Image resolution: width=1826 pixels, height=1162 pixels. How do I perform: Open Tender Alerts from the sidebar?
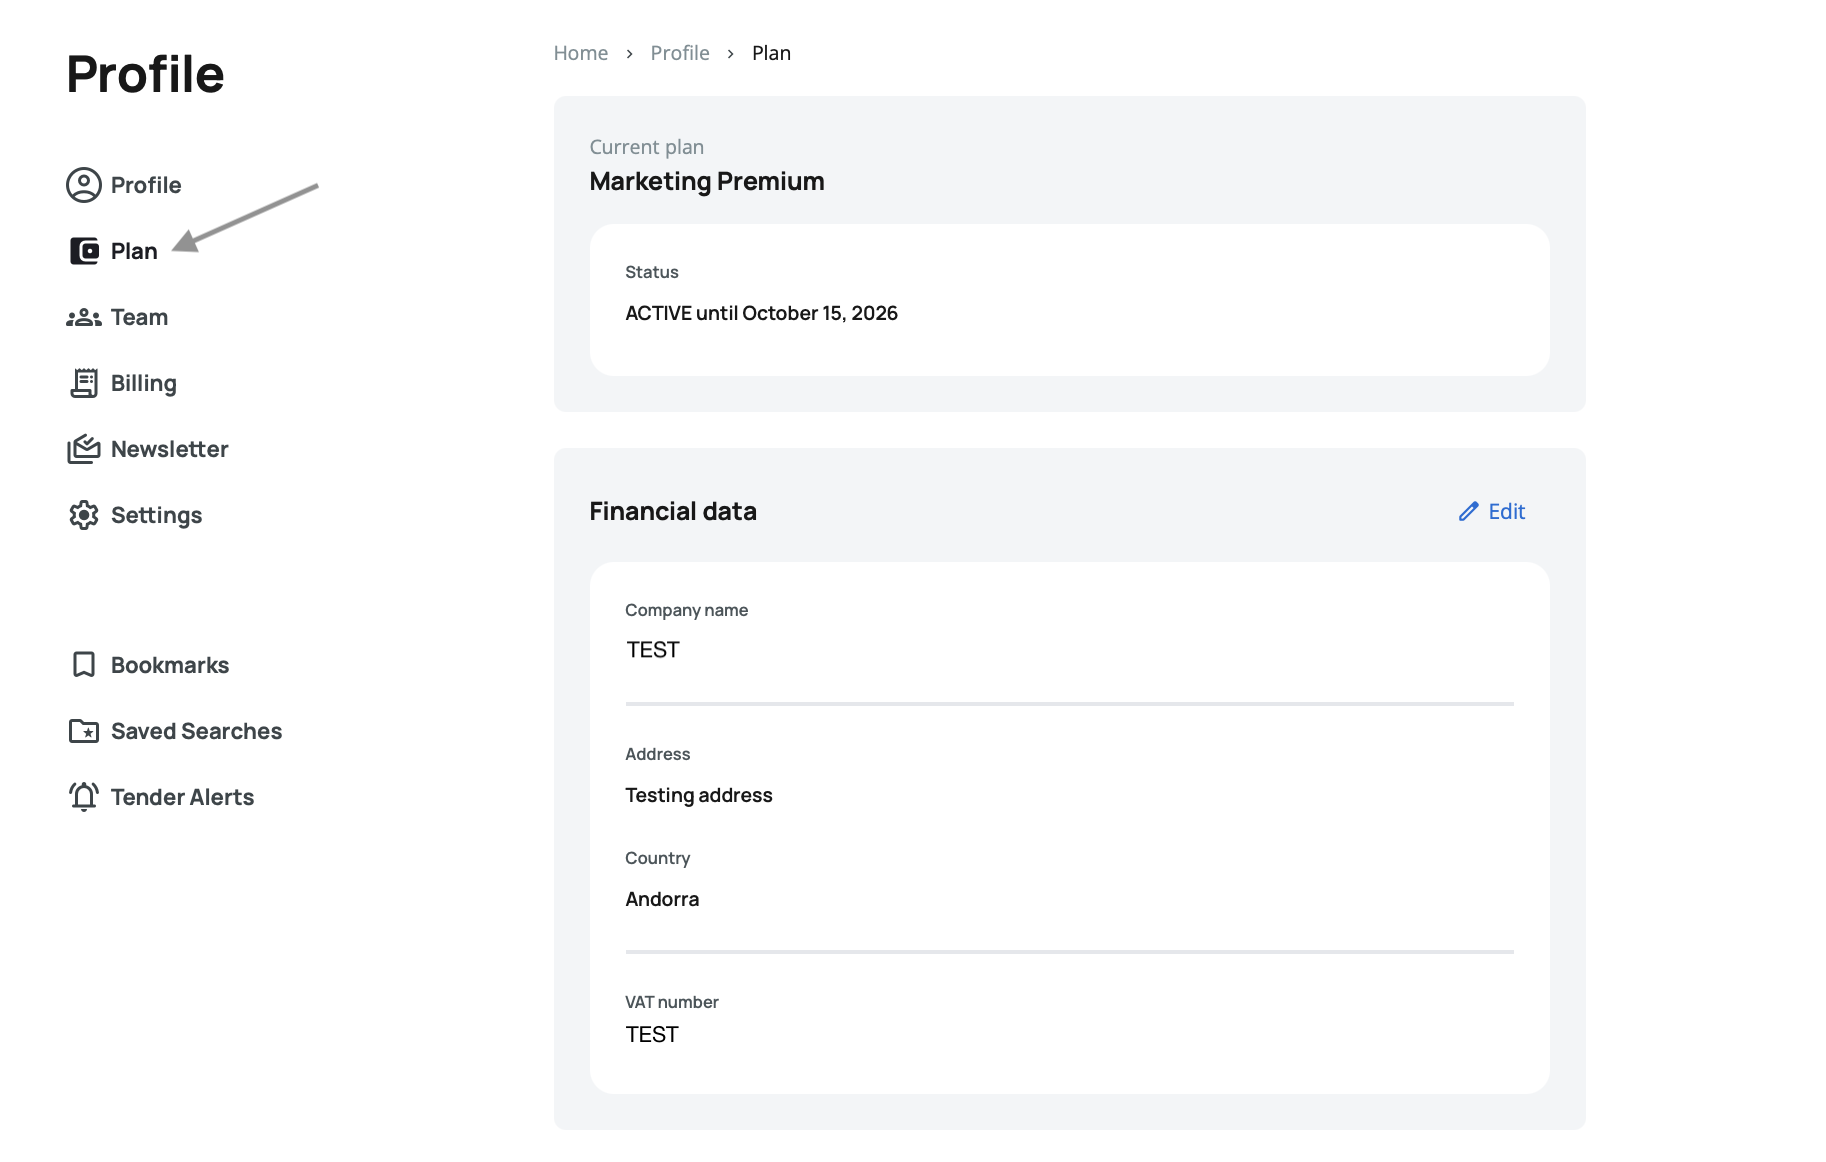182,797
